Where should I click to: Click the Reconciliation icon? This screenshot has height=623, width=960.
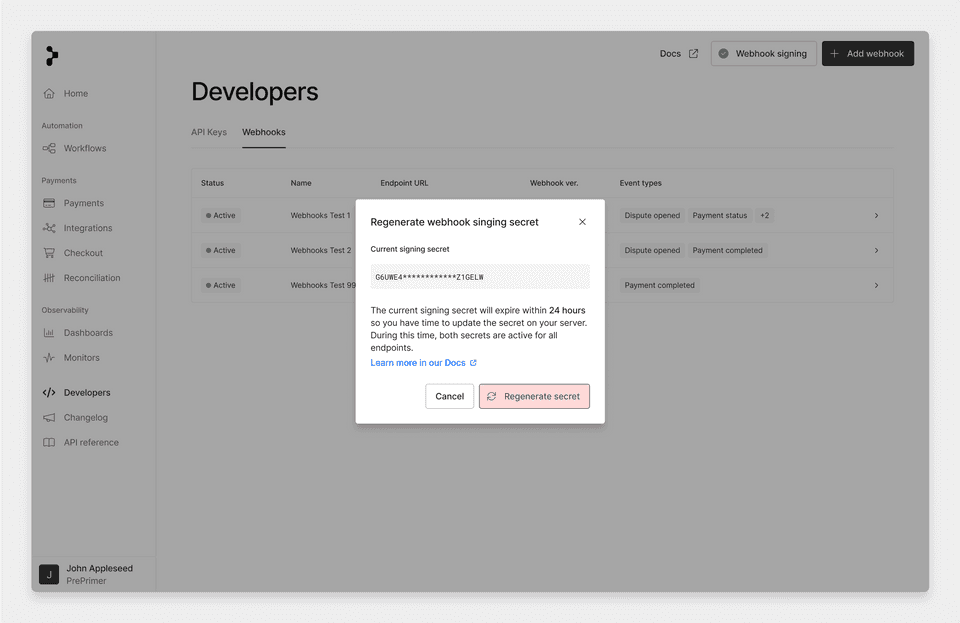tap(49, 278)
